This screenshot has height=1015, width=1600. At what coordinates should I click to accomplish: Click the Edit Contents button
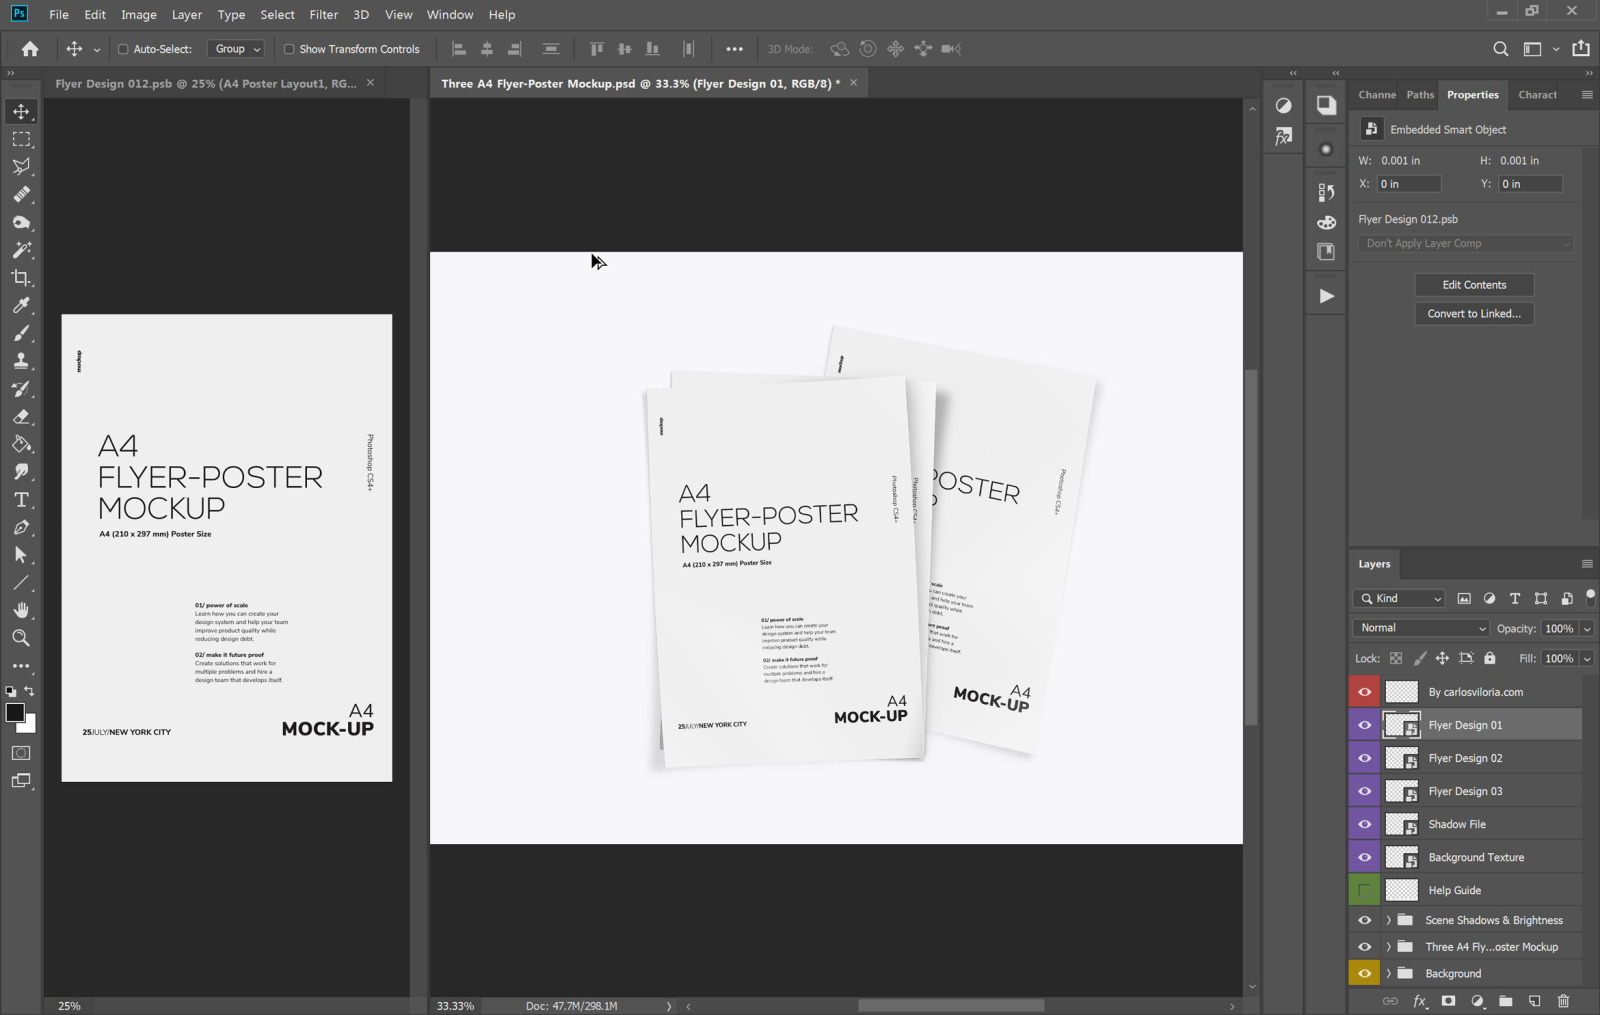(x=1474, y=285)
